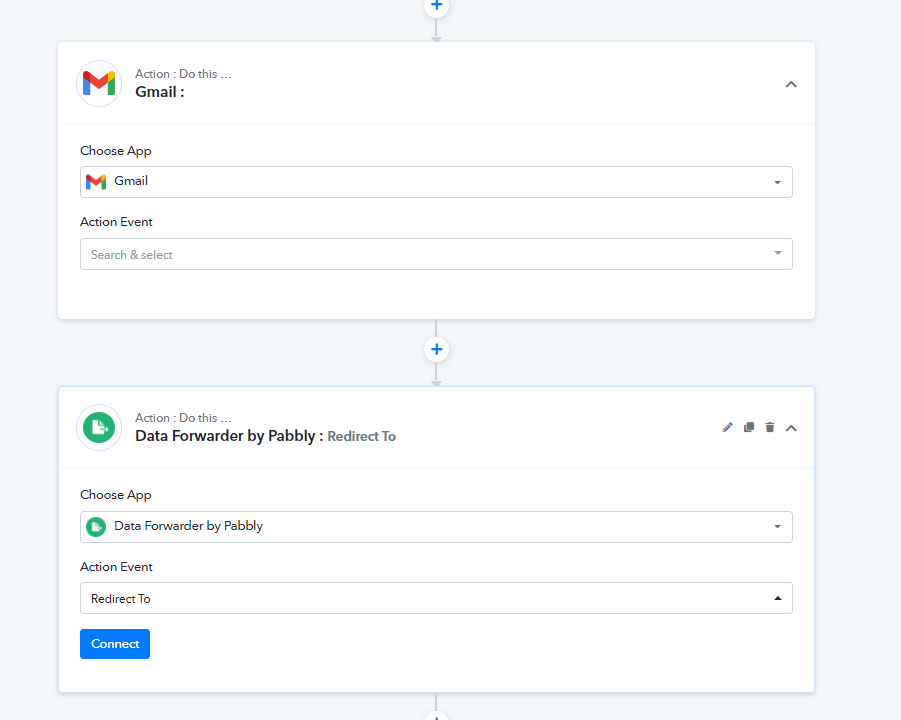Open the Redirect To action event dropdown
The height and width of the screenshot is (720, 901).
[436, 598]
